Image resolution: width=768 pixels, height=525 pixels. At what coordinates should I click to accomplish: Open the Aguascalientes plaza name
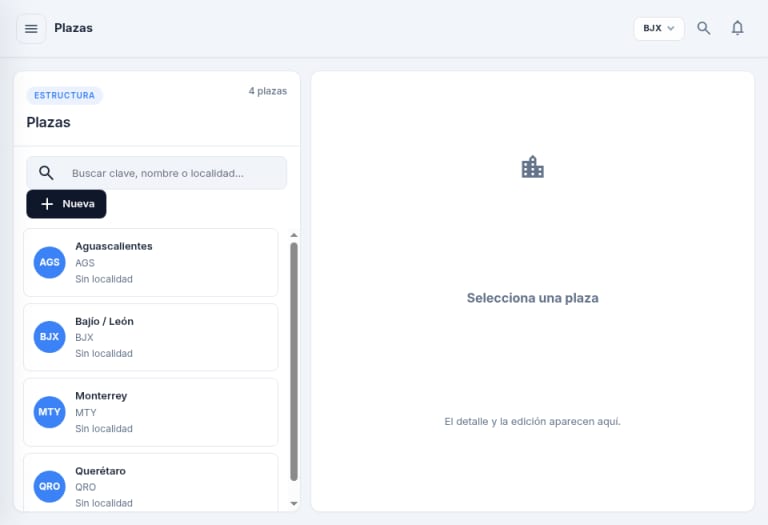[x=114, y=246]
